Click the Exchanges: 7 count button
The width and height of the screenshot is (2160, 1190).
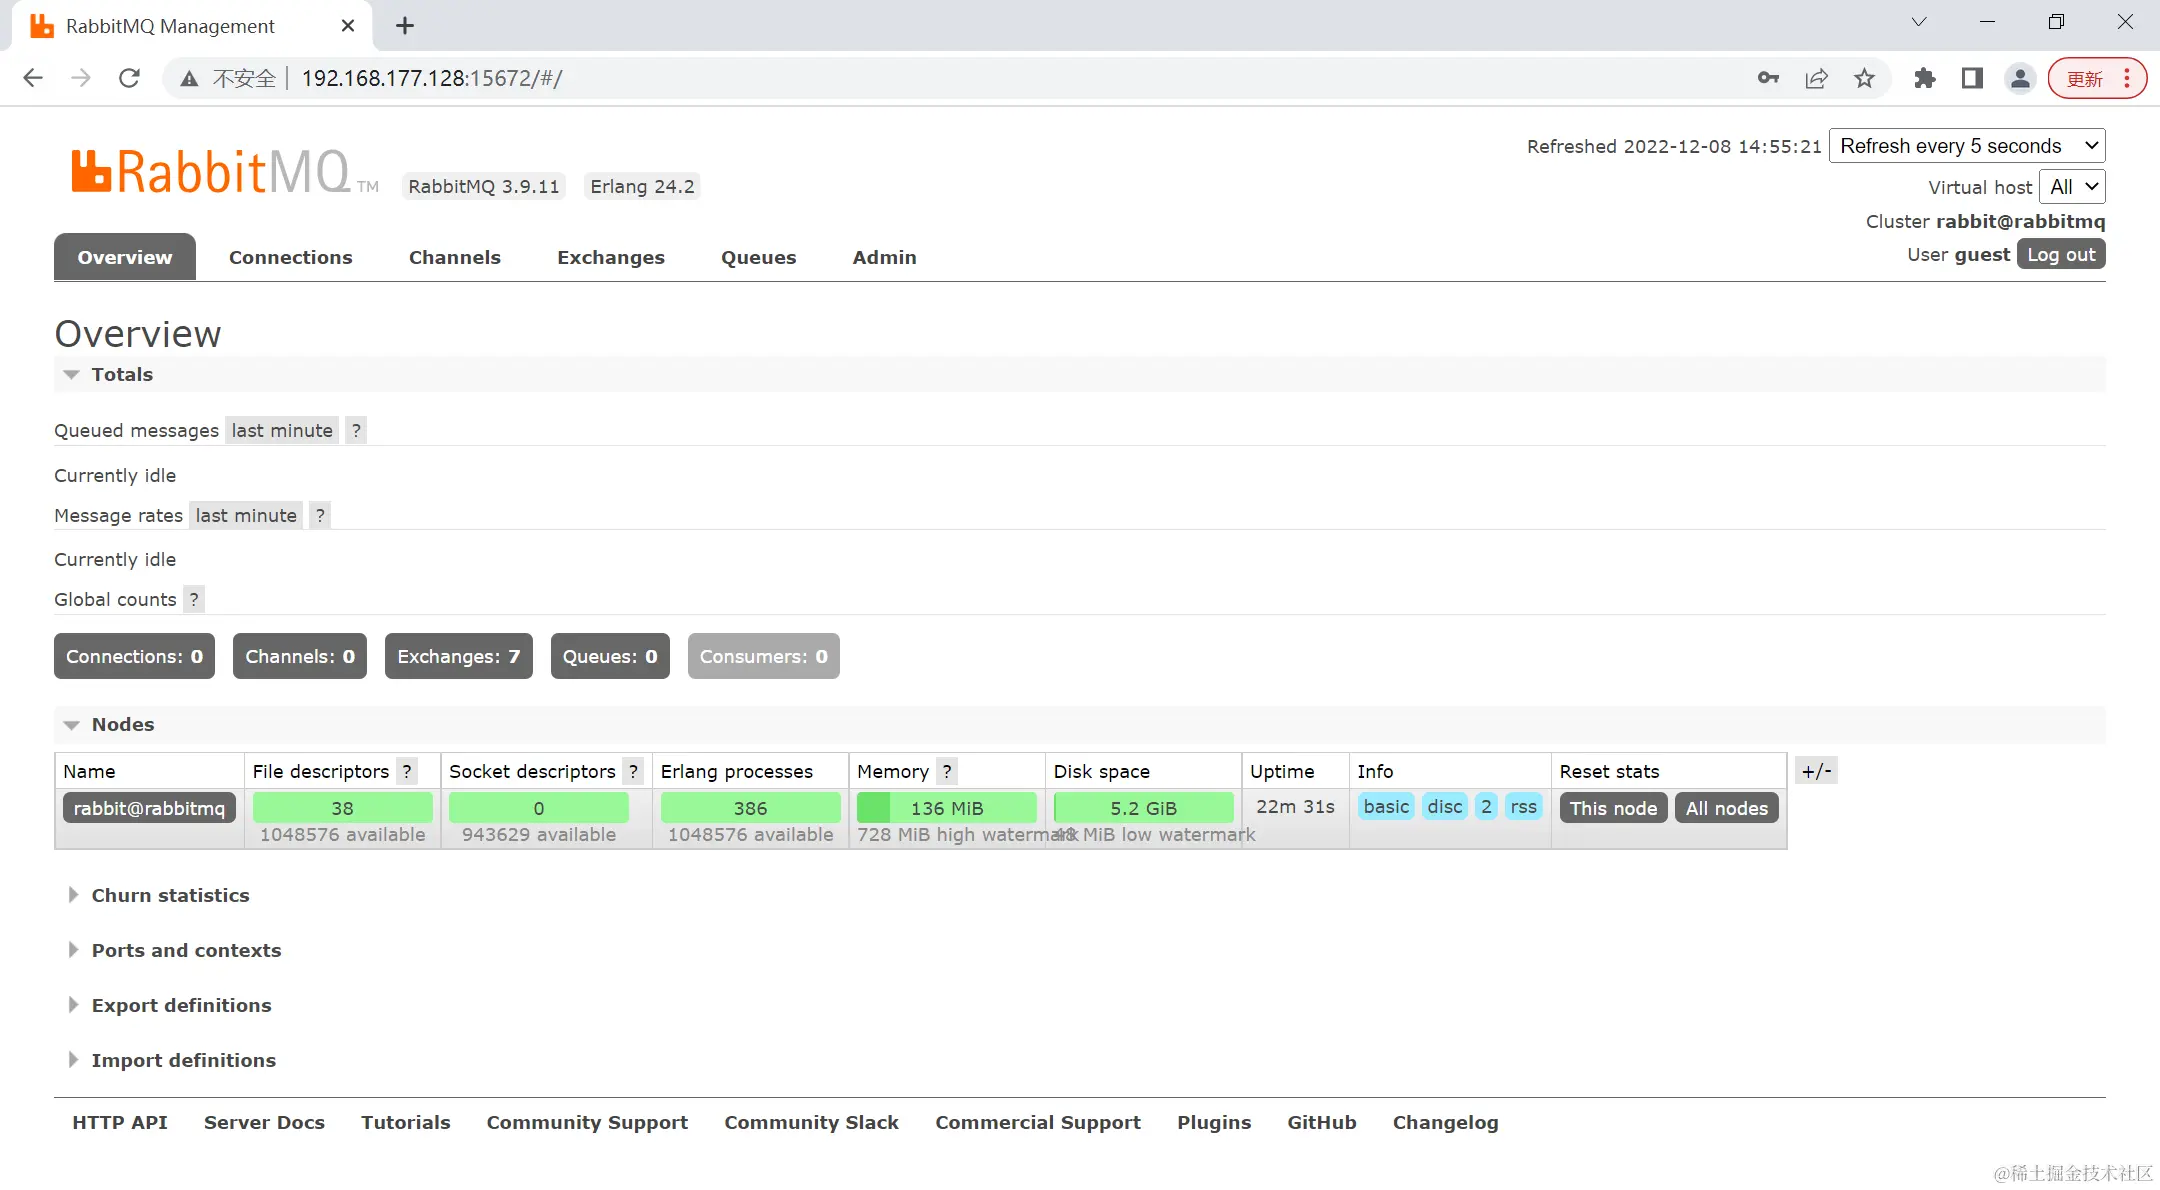(459, 656)
